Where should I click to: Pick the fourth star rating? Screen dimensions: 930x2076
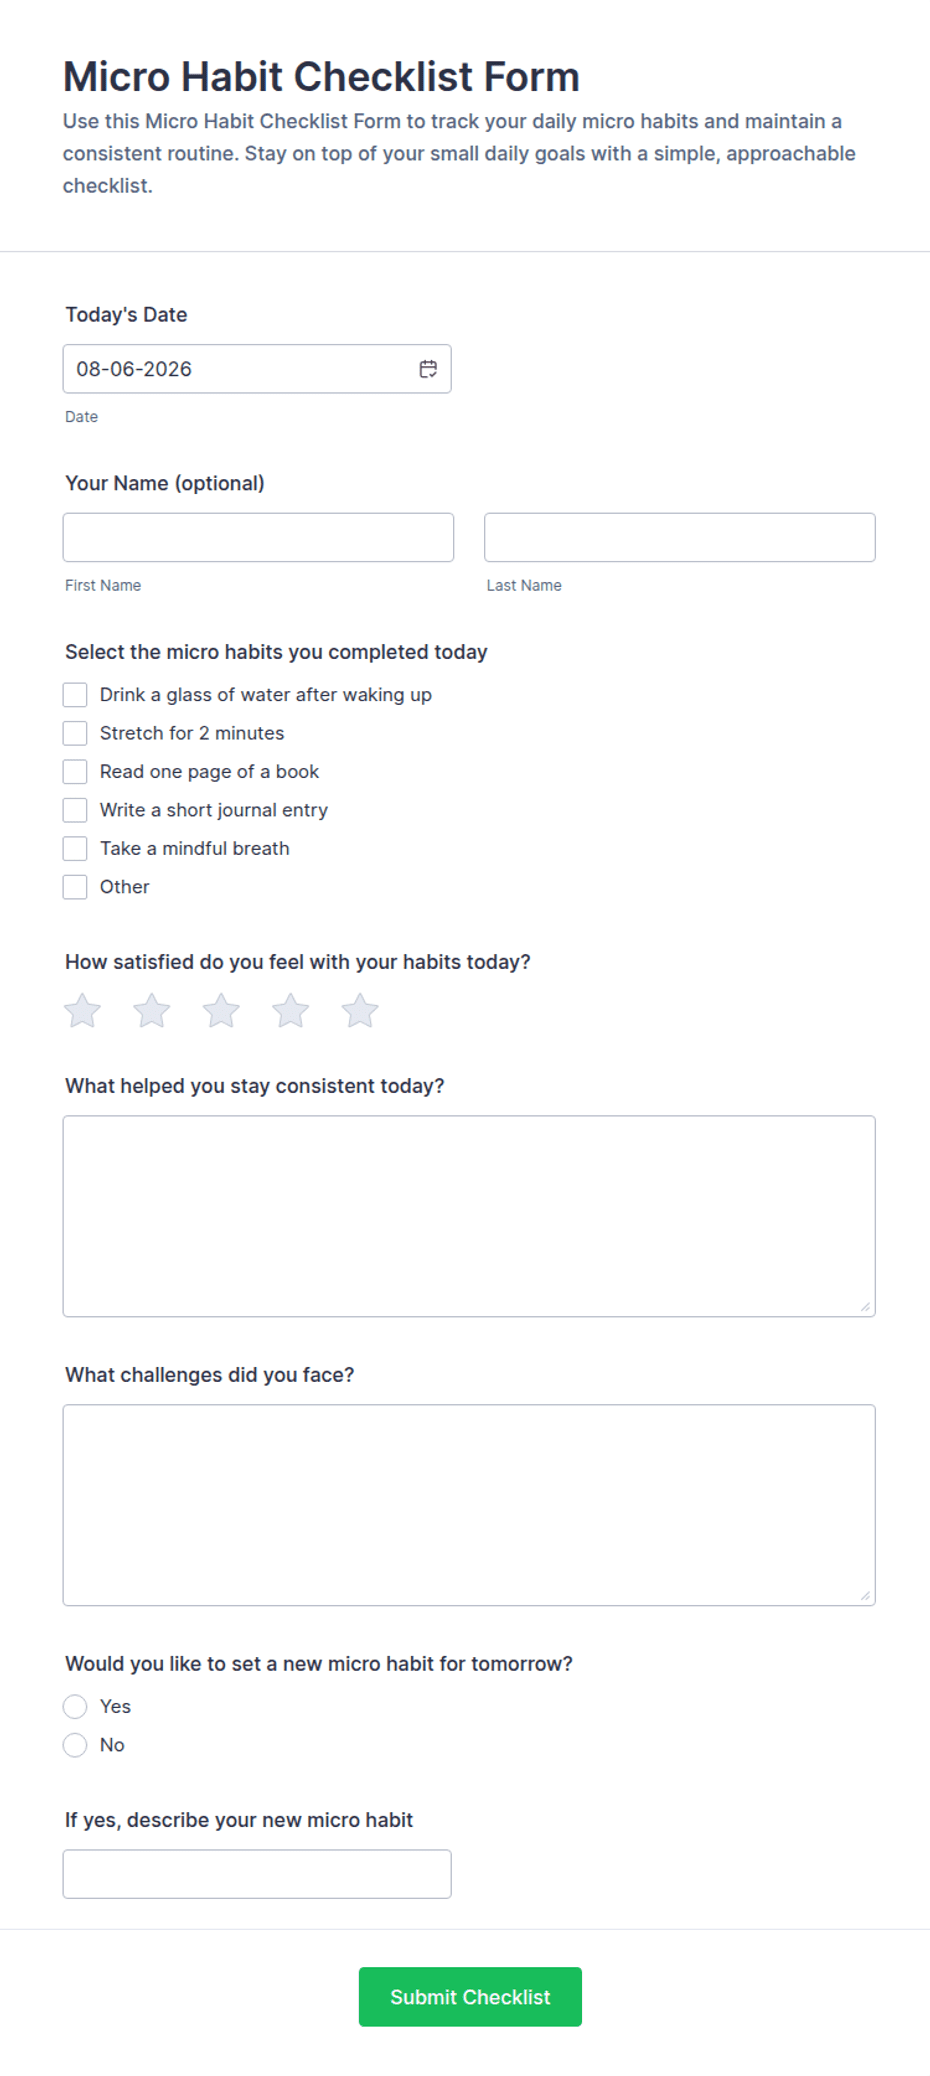pos(290,1011)
